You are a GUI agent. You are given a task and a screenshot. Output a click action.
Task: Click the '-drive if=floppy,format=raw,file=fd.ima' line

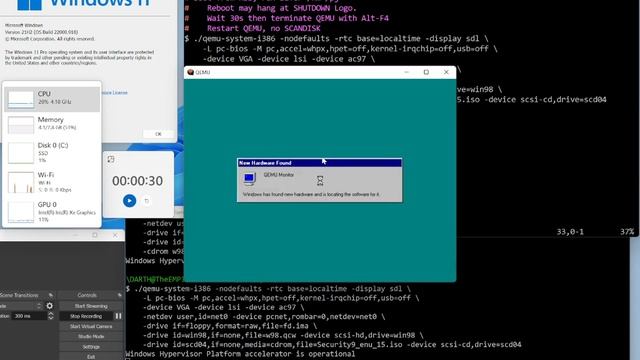tap(230, 326)
